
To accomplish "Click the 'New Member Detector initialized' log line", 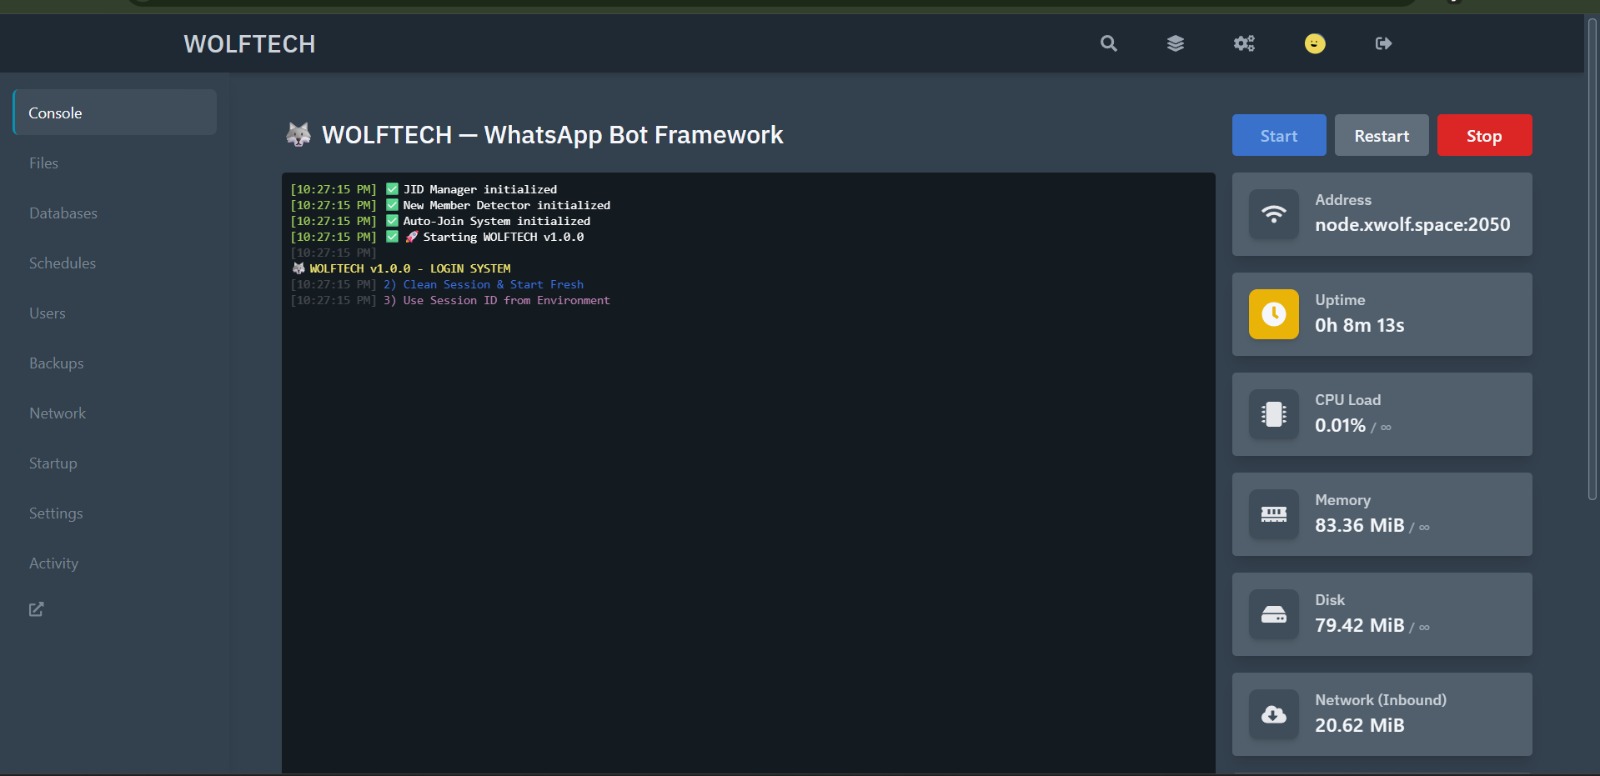I will point(450,205).
